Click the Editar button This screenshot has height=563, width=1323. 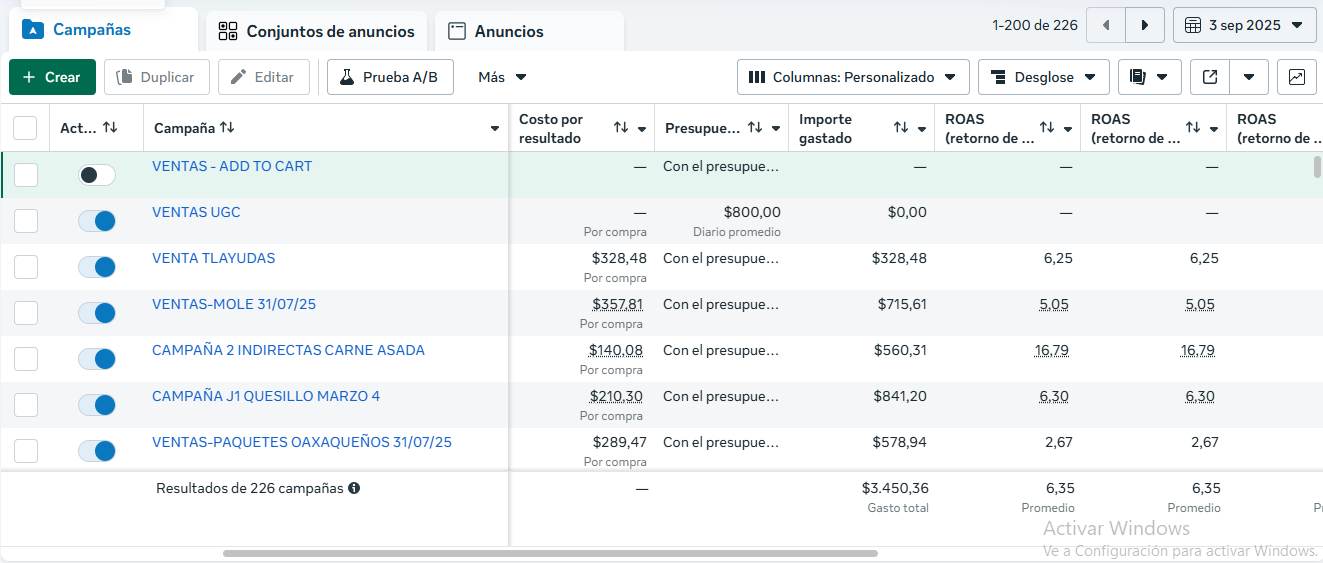pyautogui.click(x=263, y=77)
